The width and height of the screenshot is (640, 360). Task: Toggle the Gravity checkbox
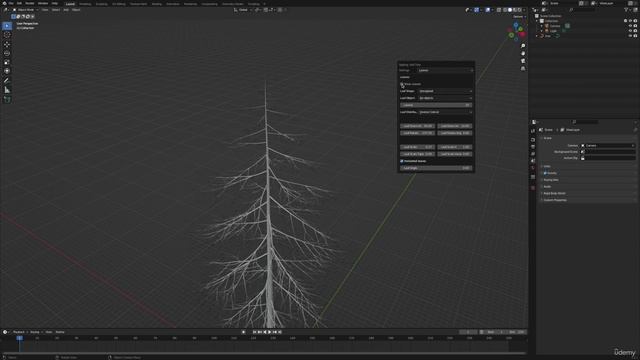point(545,173)
